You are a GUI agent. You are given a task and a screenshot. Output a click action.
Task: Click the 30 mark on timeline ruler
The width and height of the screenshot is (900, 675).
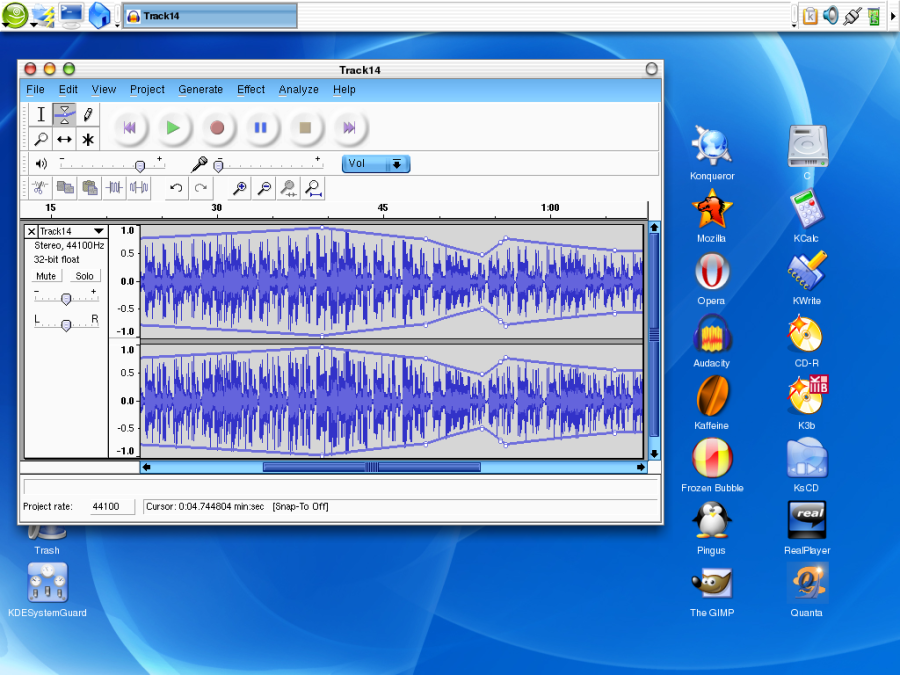(216, 208)
